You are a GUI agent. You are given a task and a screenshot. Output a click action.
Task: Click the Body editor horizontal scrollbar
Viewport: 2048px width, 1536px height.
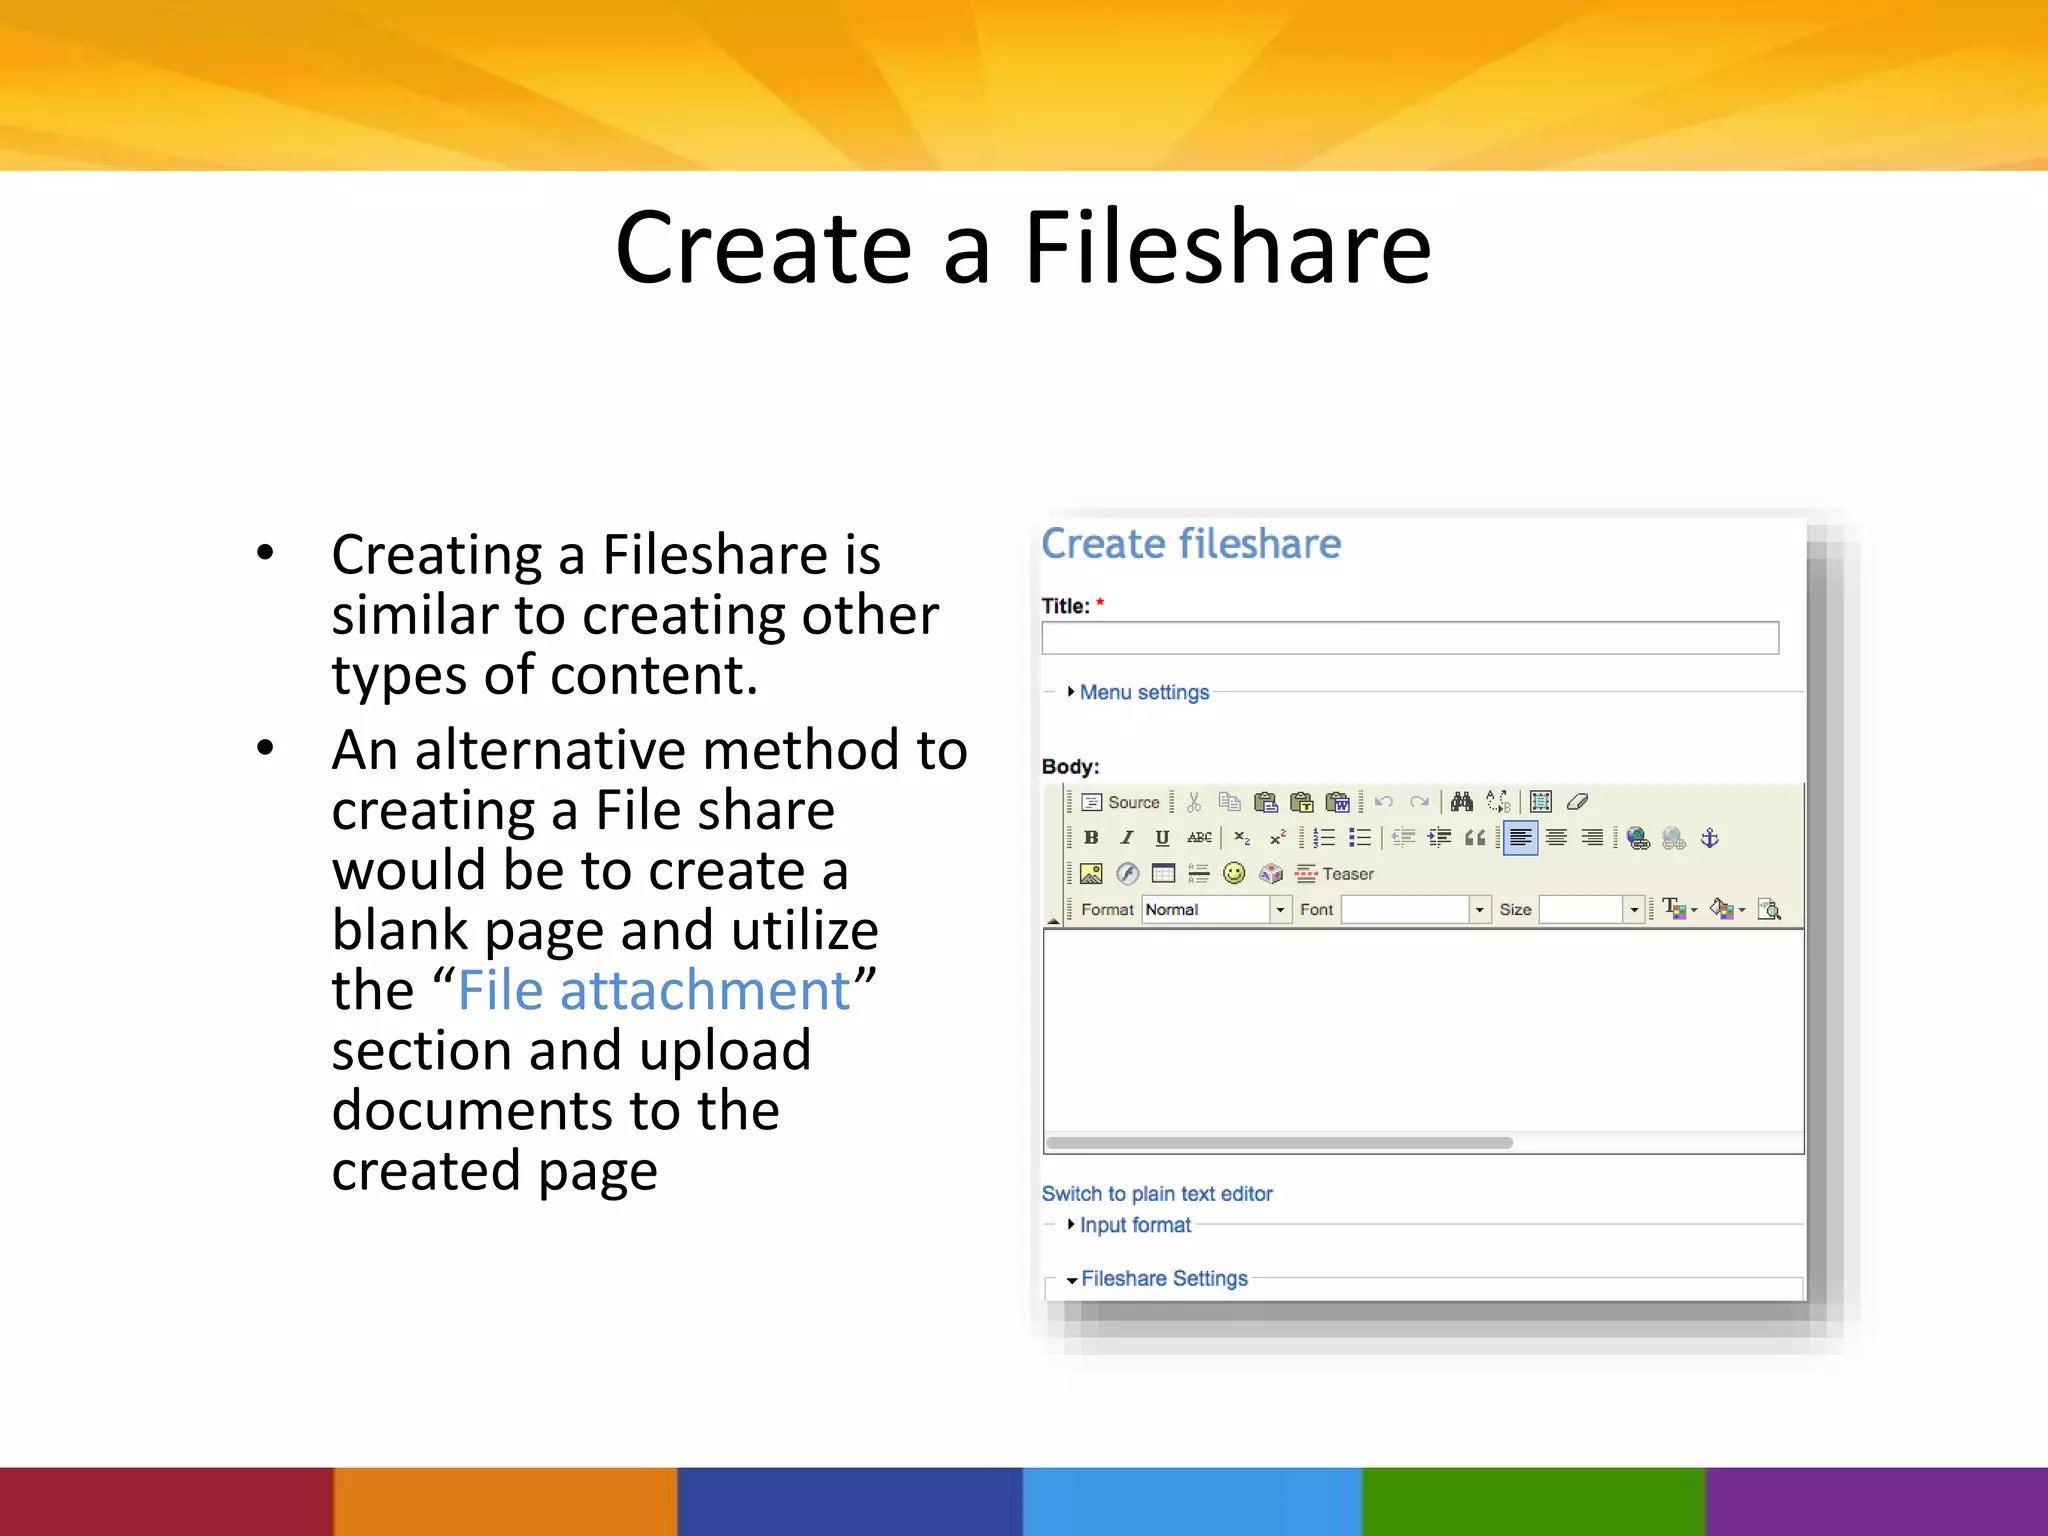pos(1279,1142)
